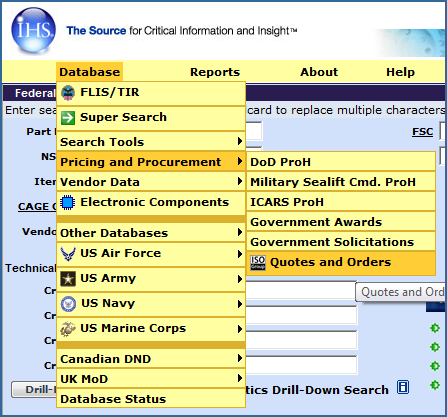
Task: Click the US Army star icon
Action: 68,279
